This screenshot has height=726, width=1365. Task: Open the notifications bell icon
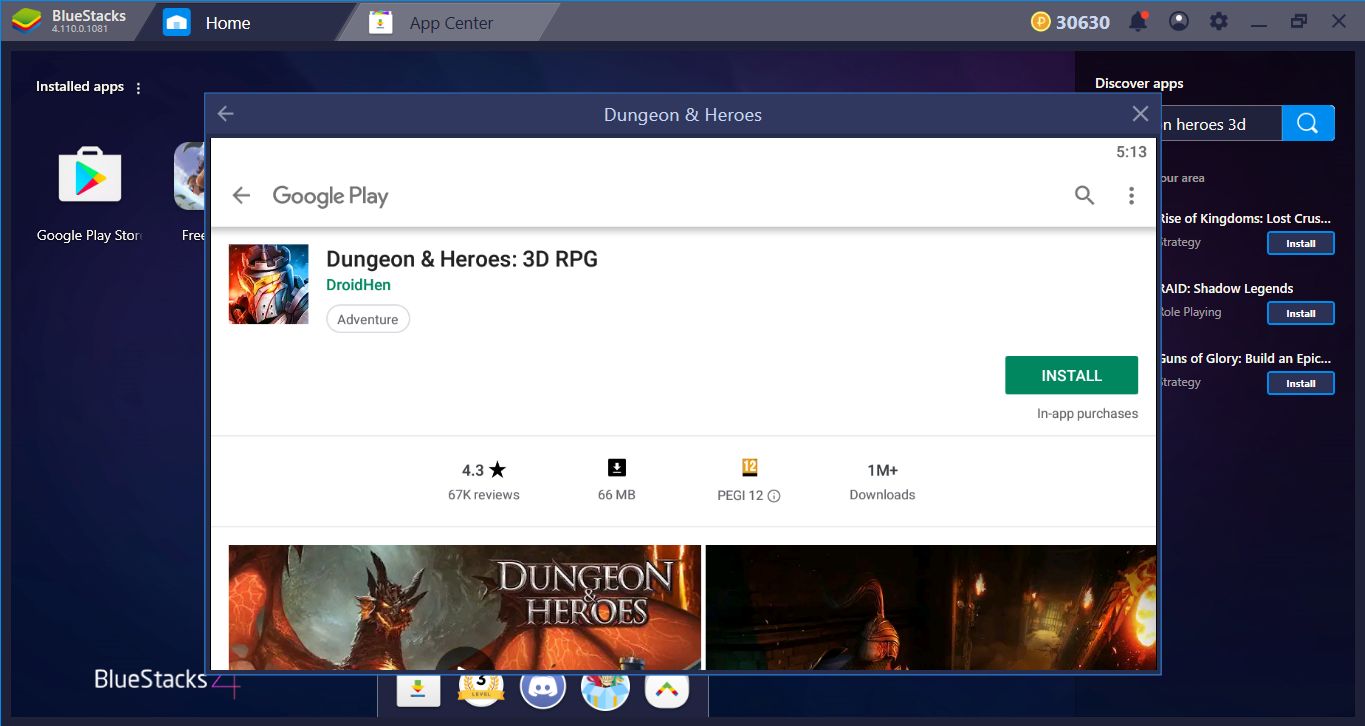pos(1138,21)
